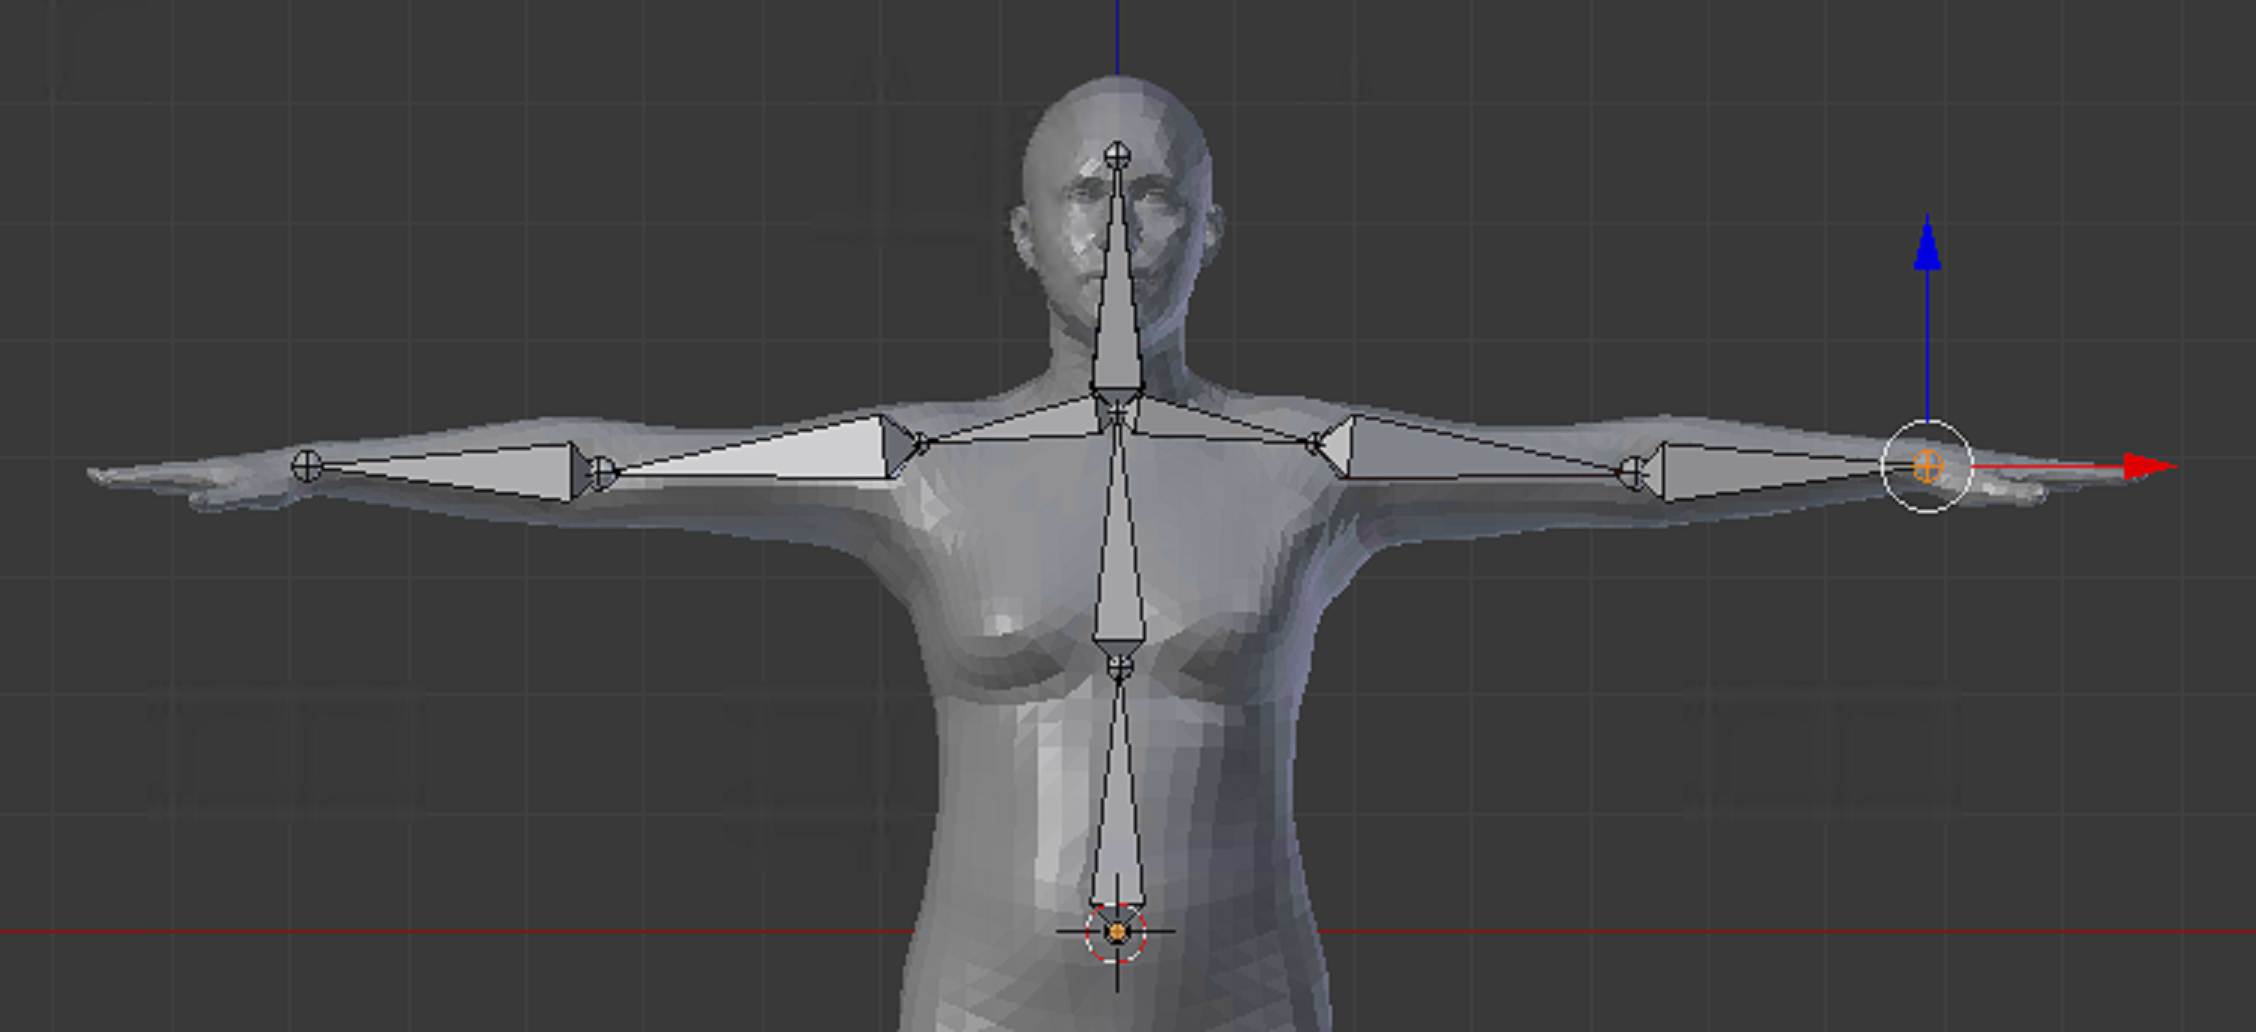Select the lower spine bone above the 3D cursor
This screenshot has width=2256, height=1032.
coord(1117,800)
